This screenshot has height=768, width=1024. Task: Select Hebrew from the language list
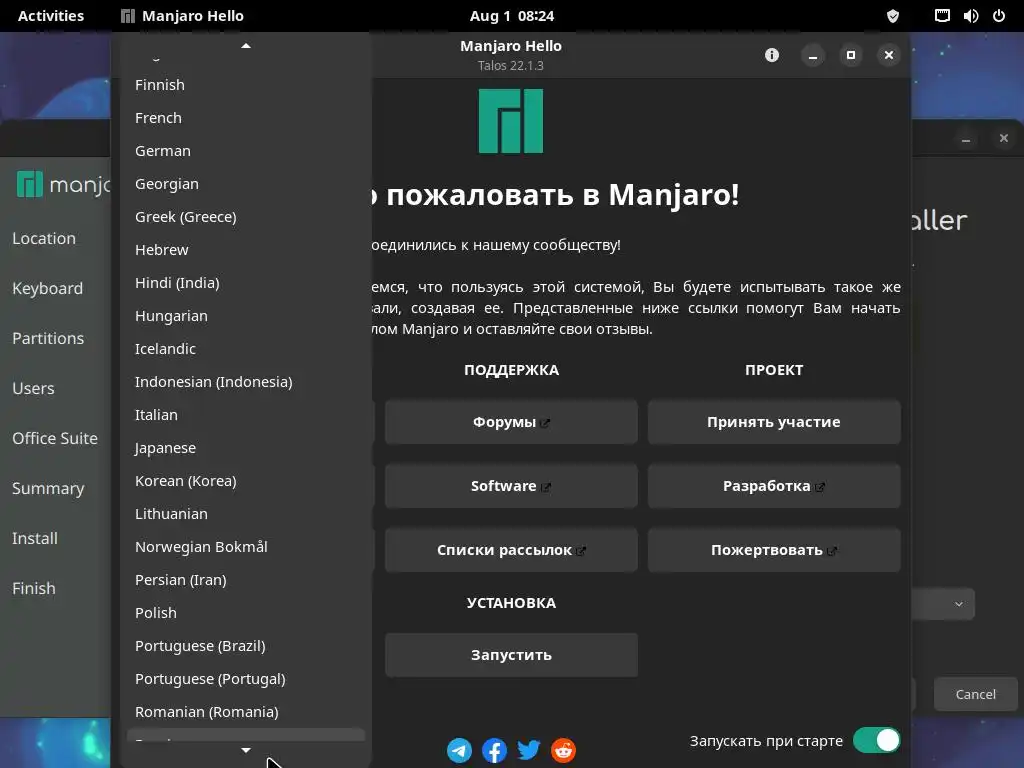click(x=246, y=249)
